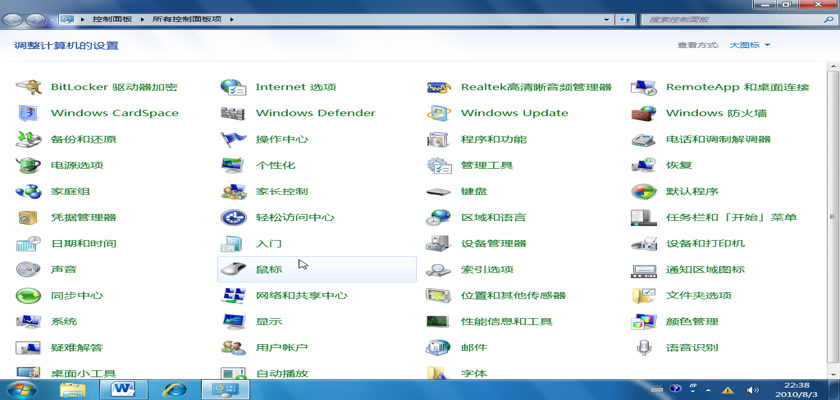Expand arrow after 所有控制面板项 breadcrumb
Image resolution: width=840 pixels, height=400 pixels.
232,19
